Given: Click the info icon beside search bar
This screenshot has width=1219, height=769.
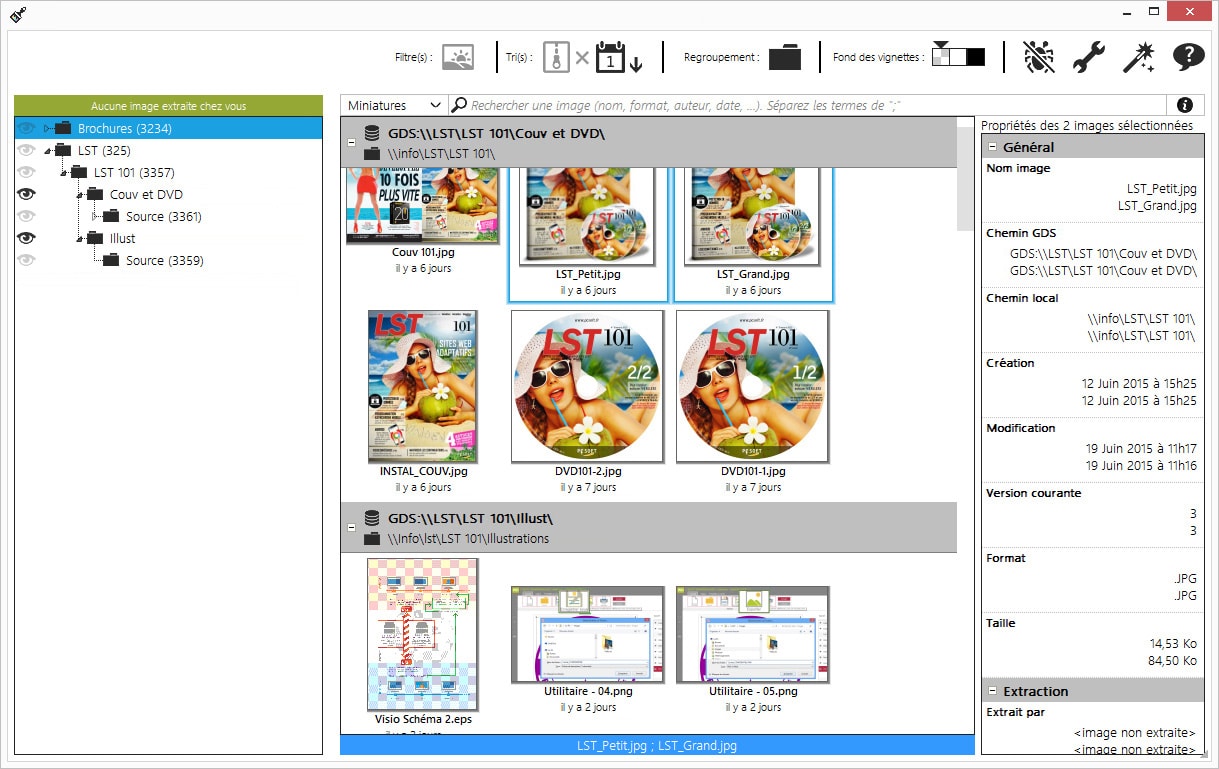Looking at the screenshot, I should (x=1185, y=105).
